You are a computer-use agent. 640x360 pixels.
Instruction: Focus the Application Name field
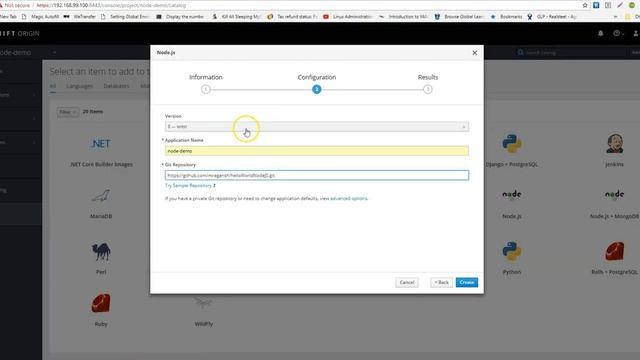coord(317,151)
